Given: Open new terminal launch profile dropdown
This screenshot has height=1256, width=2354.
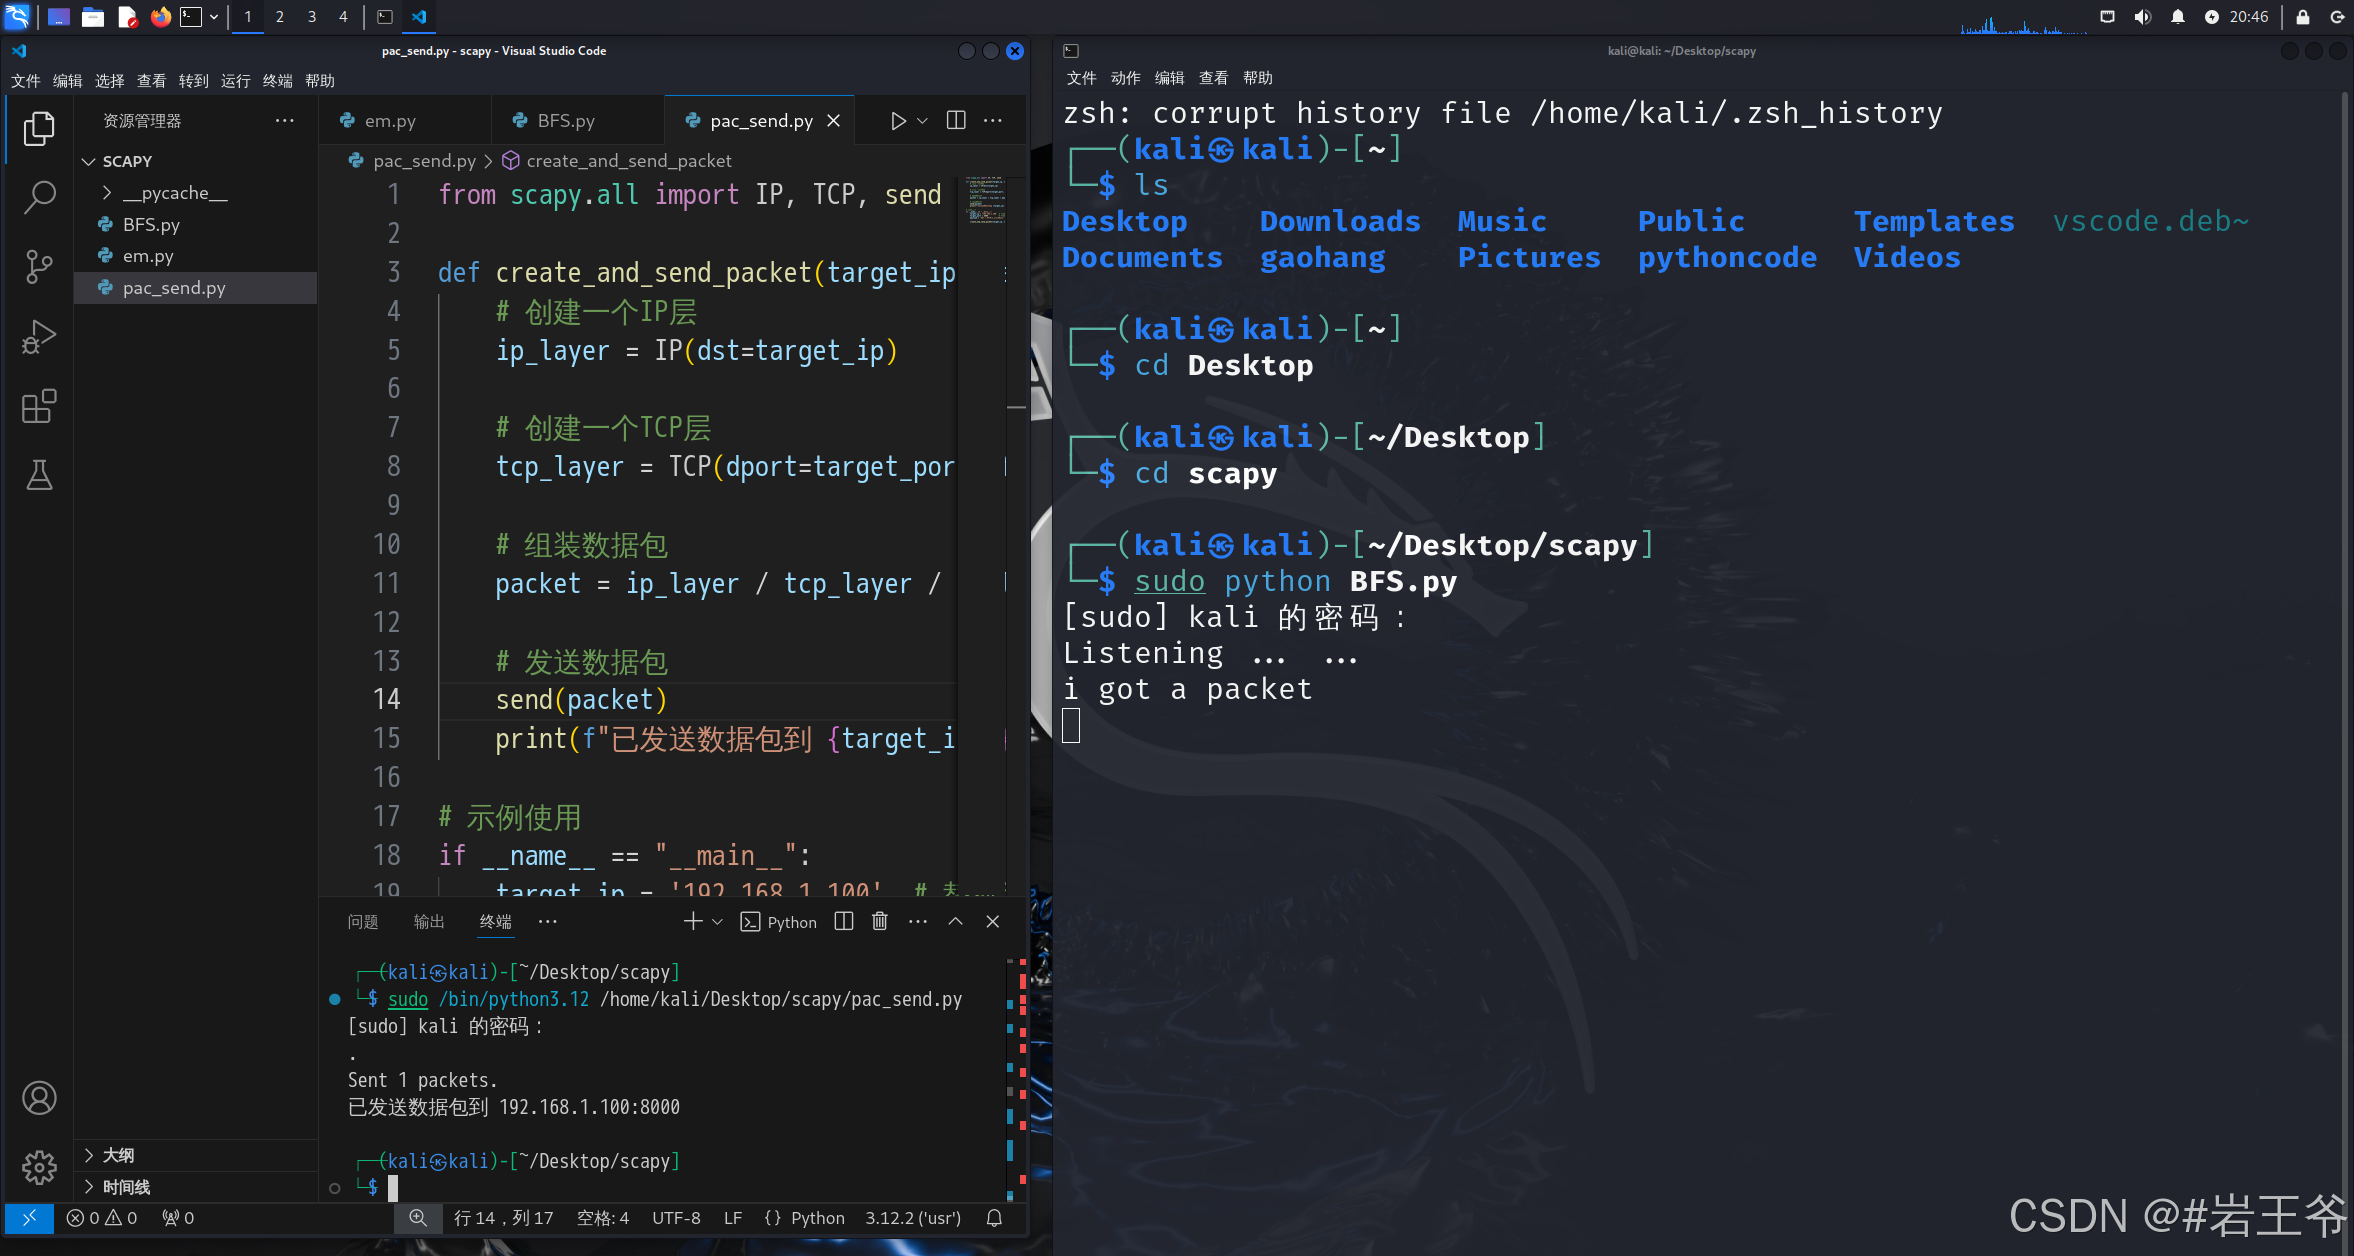Looking at the screenshot, I should 717,922.
